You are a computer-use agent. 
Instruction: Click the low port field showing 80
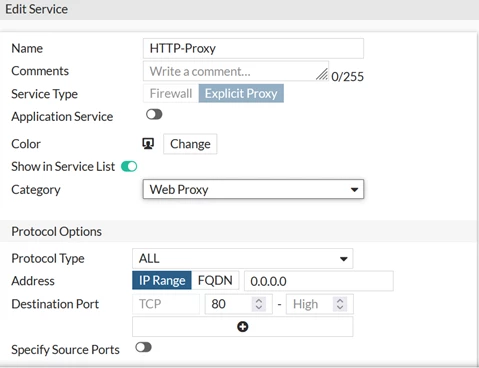click(x=239, y=304)
